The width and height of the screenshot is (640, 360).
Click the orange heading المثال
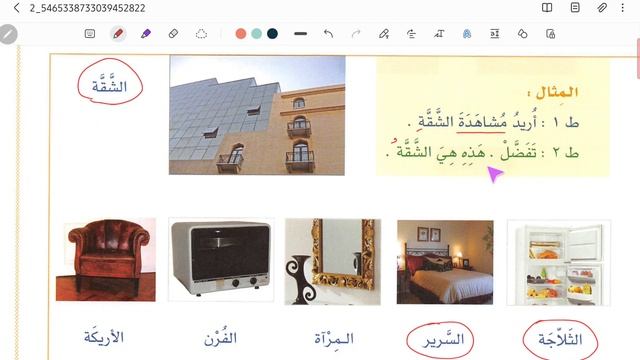coord(553,92)
